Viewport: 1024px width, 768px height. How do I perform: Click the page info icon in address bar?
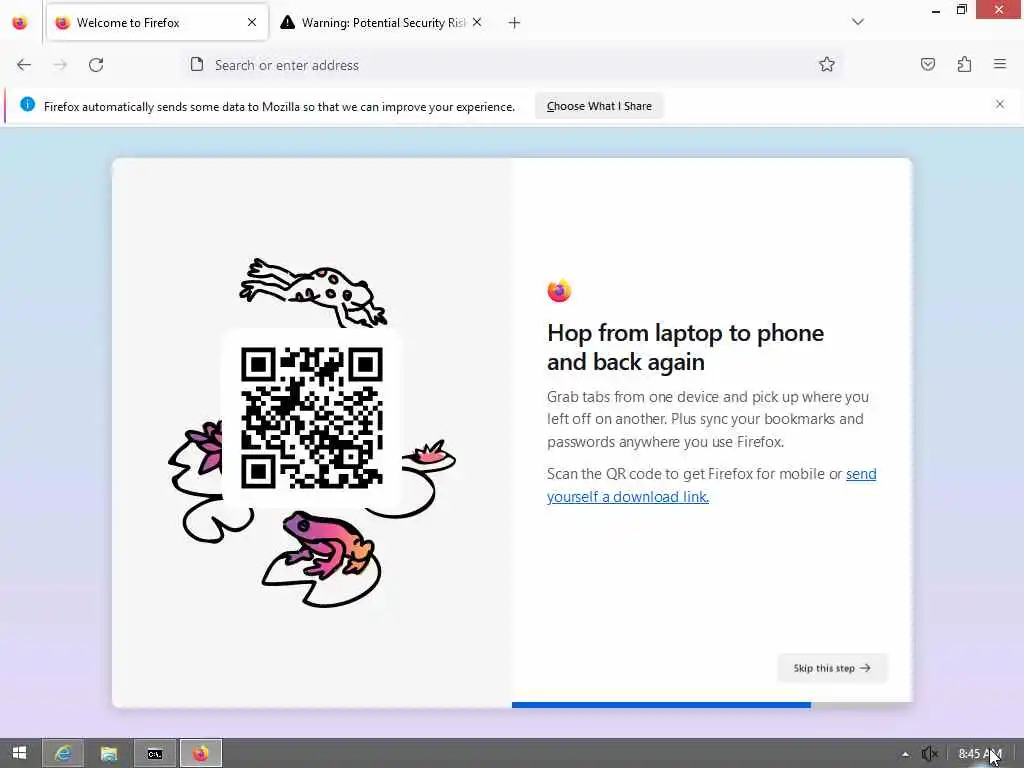point(197,64)
